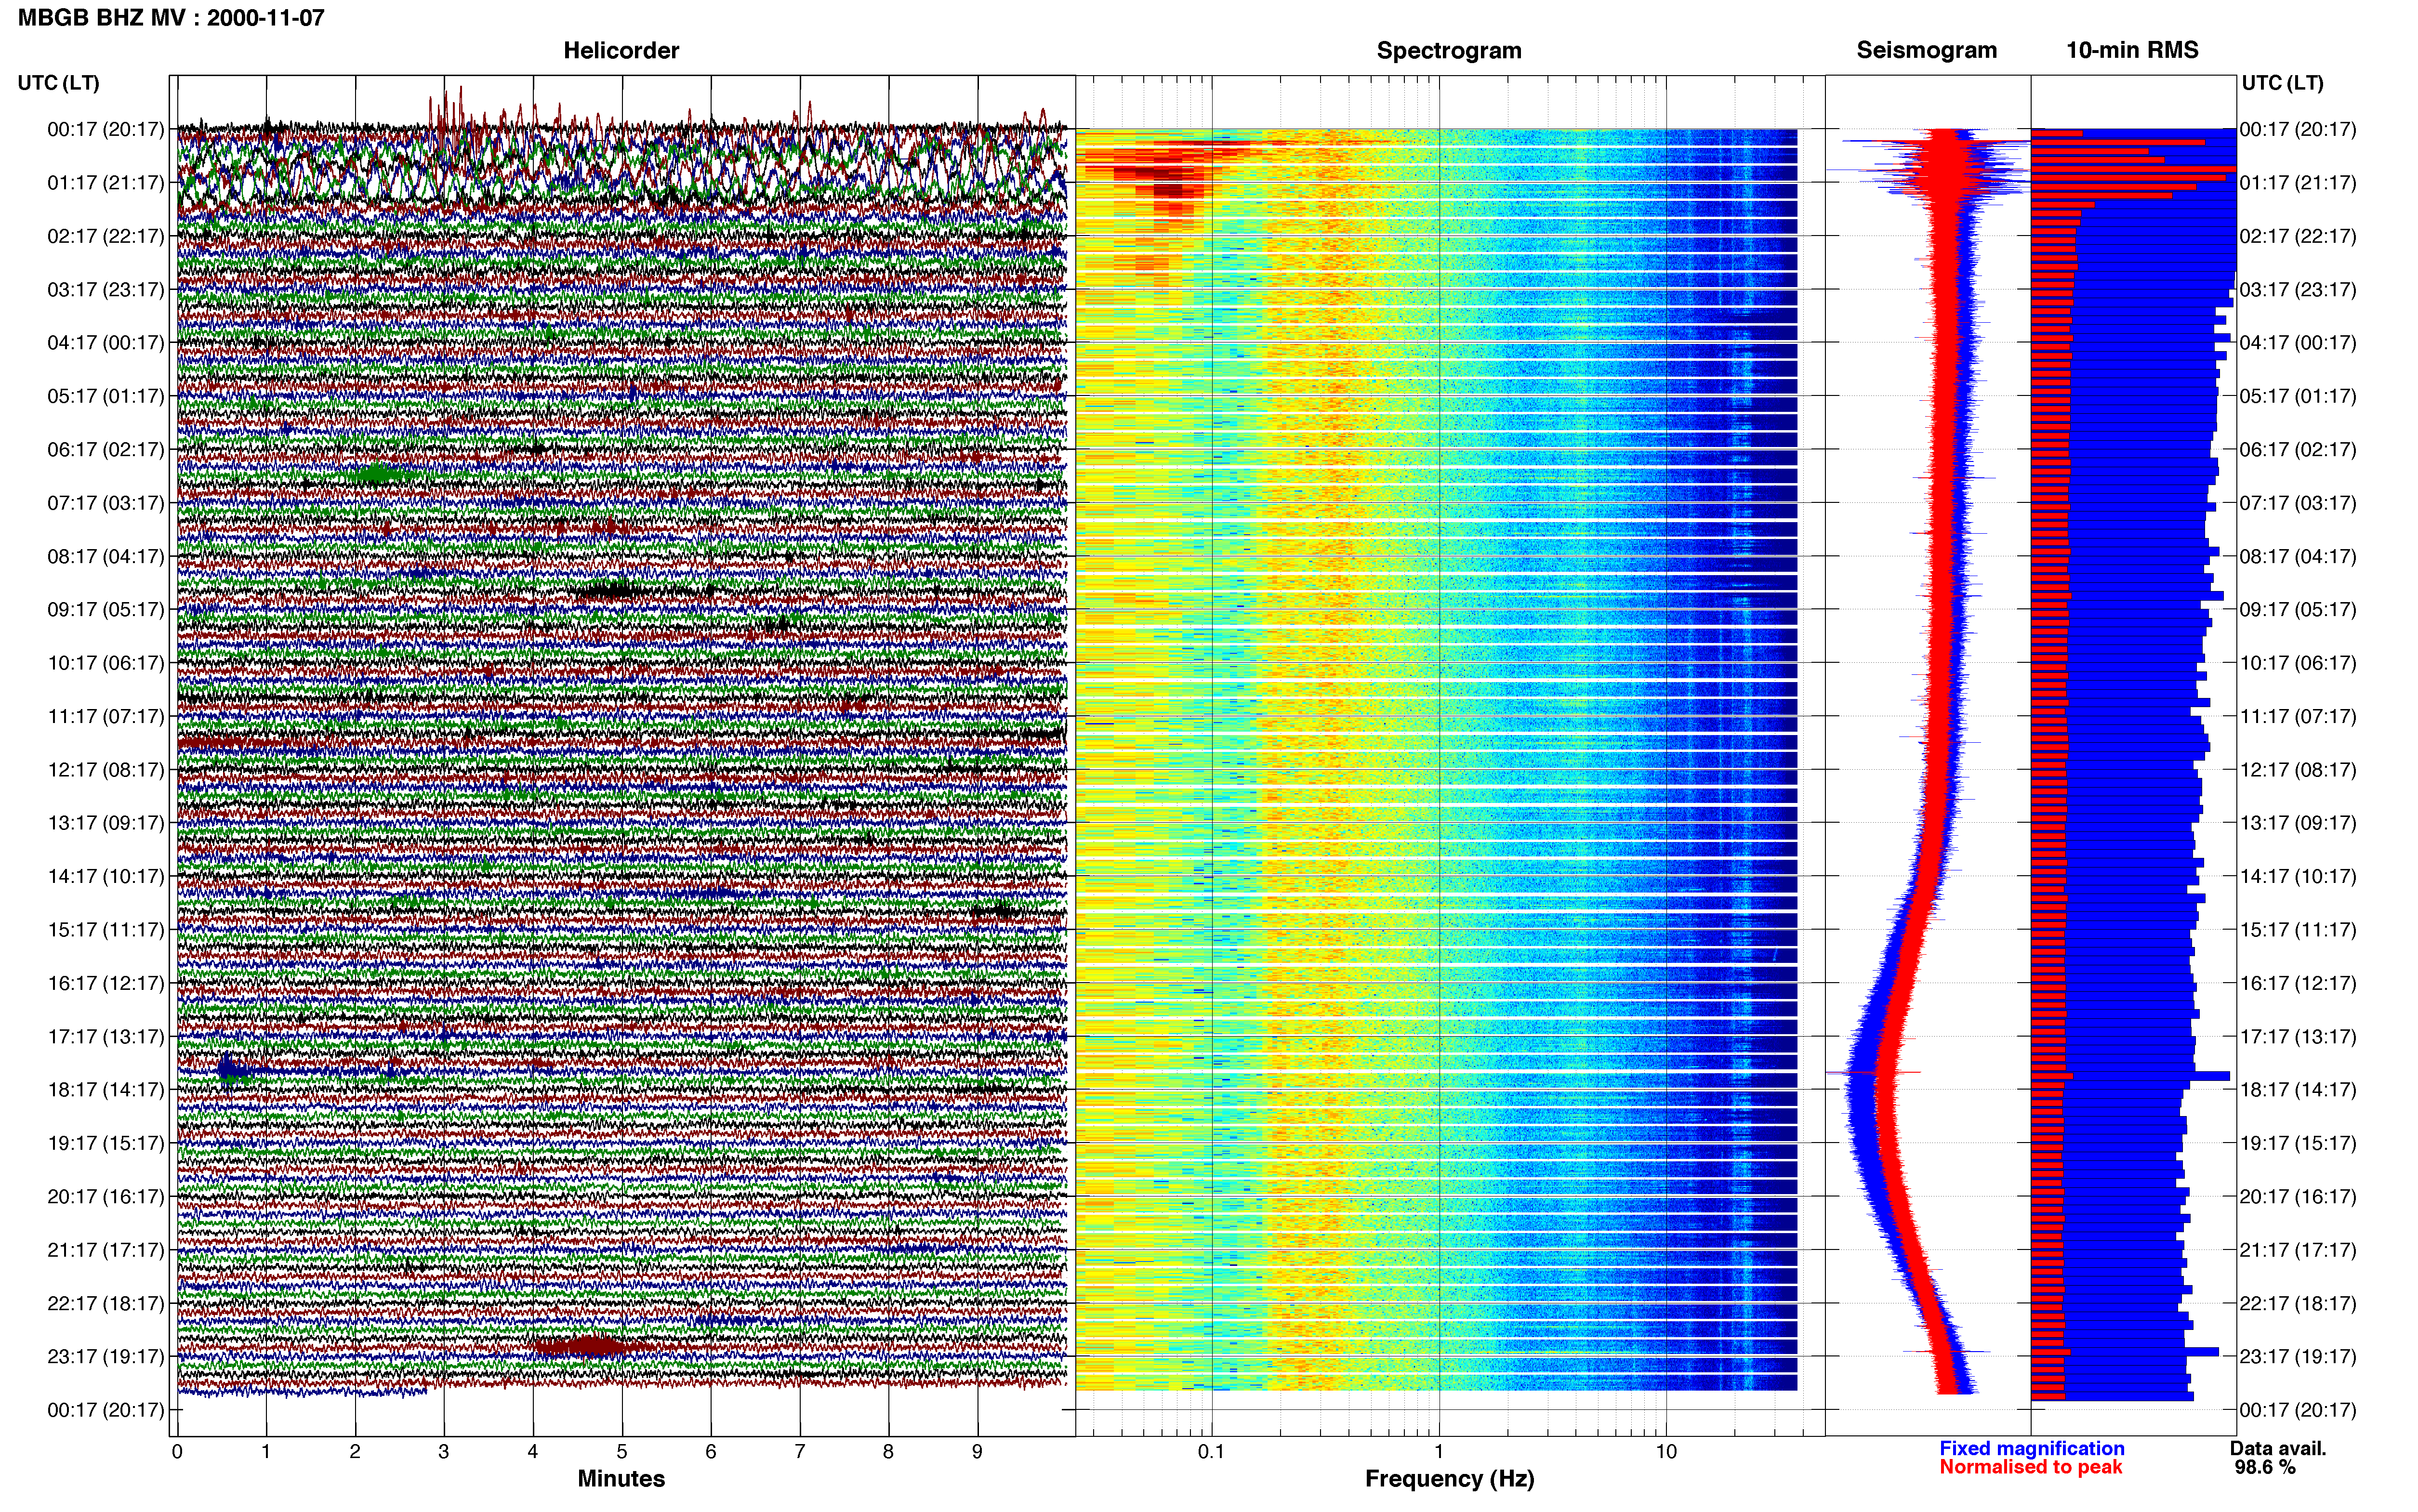Click right time label '05:17 (01:17)'
The image size is (2418, 1512).
(x=2298, y=396)
